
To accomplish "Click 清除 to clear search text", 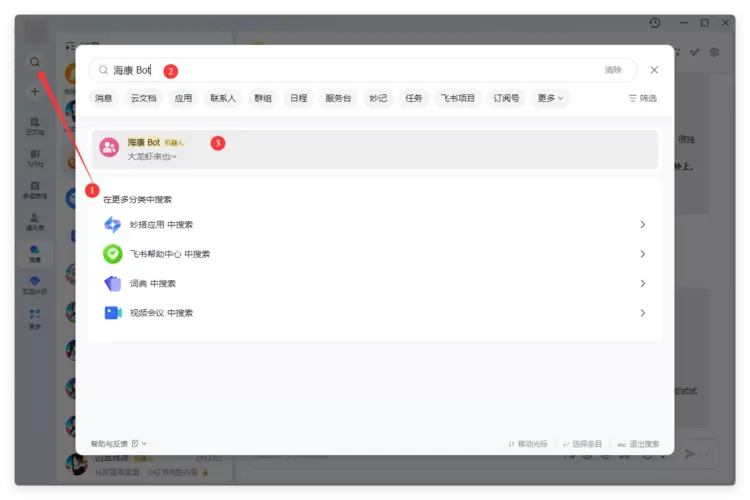I will (x=612, y=70).
